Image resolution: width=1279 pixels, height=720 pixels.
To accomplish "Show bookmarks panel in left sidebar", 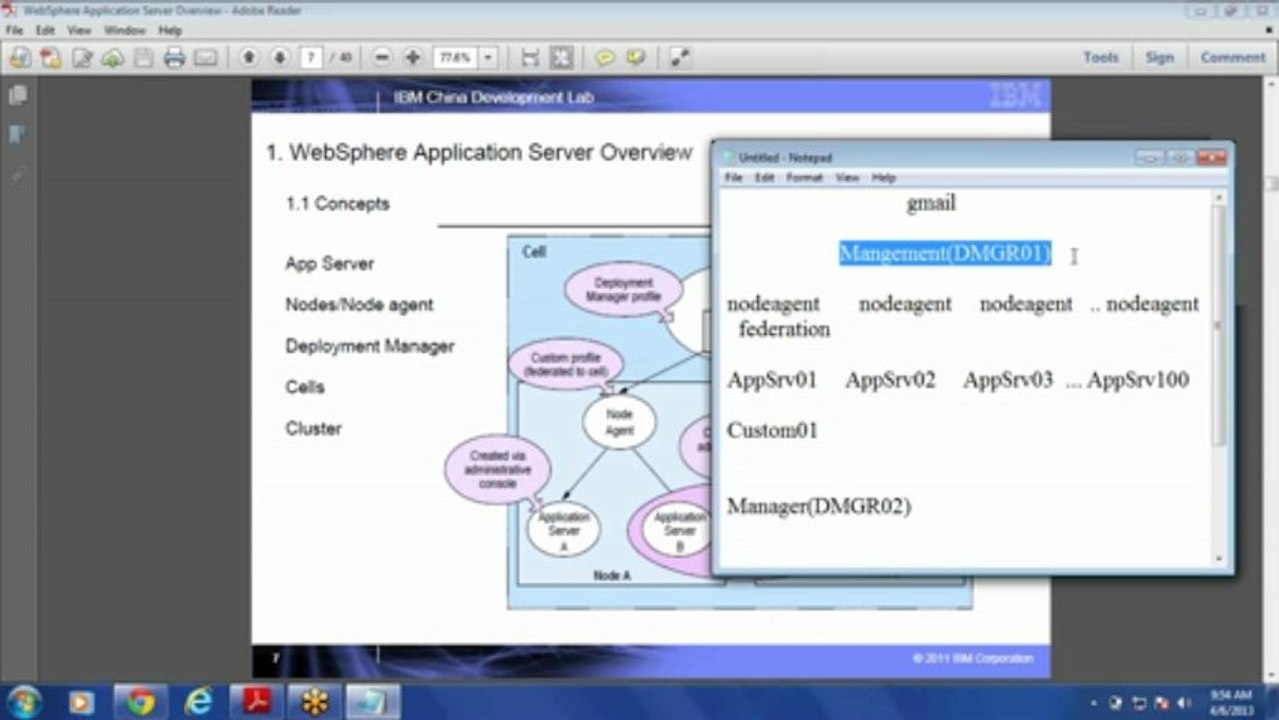I will coord(17,134).
